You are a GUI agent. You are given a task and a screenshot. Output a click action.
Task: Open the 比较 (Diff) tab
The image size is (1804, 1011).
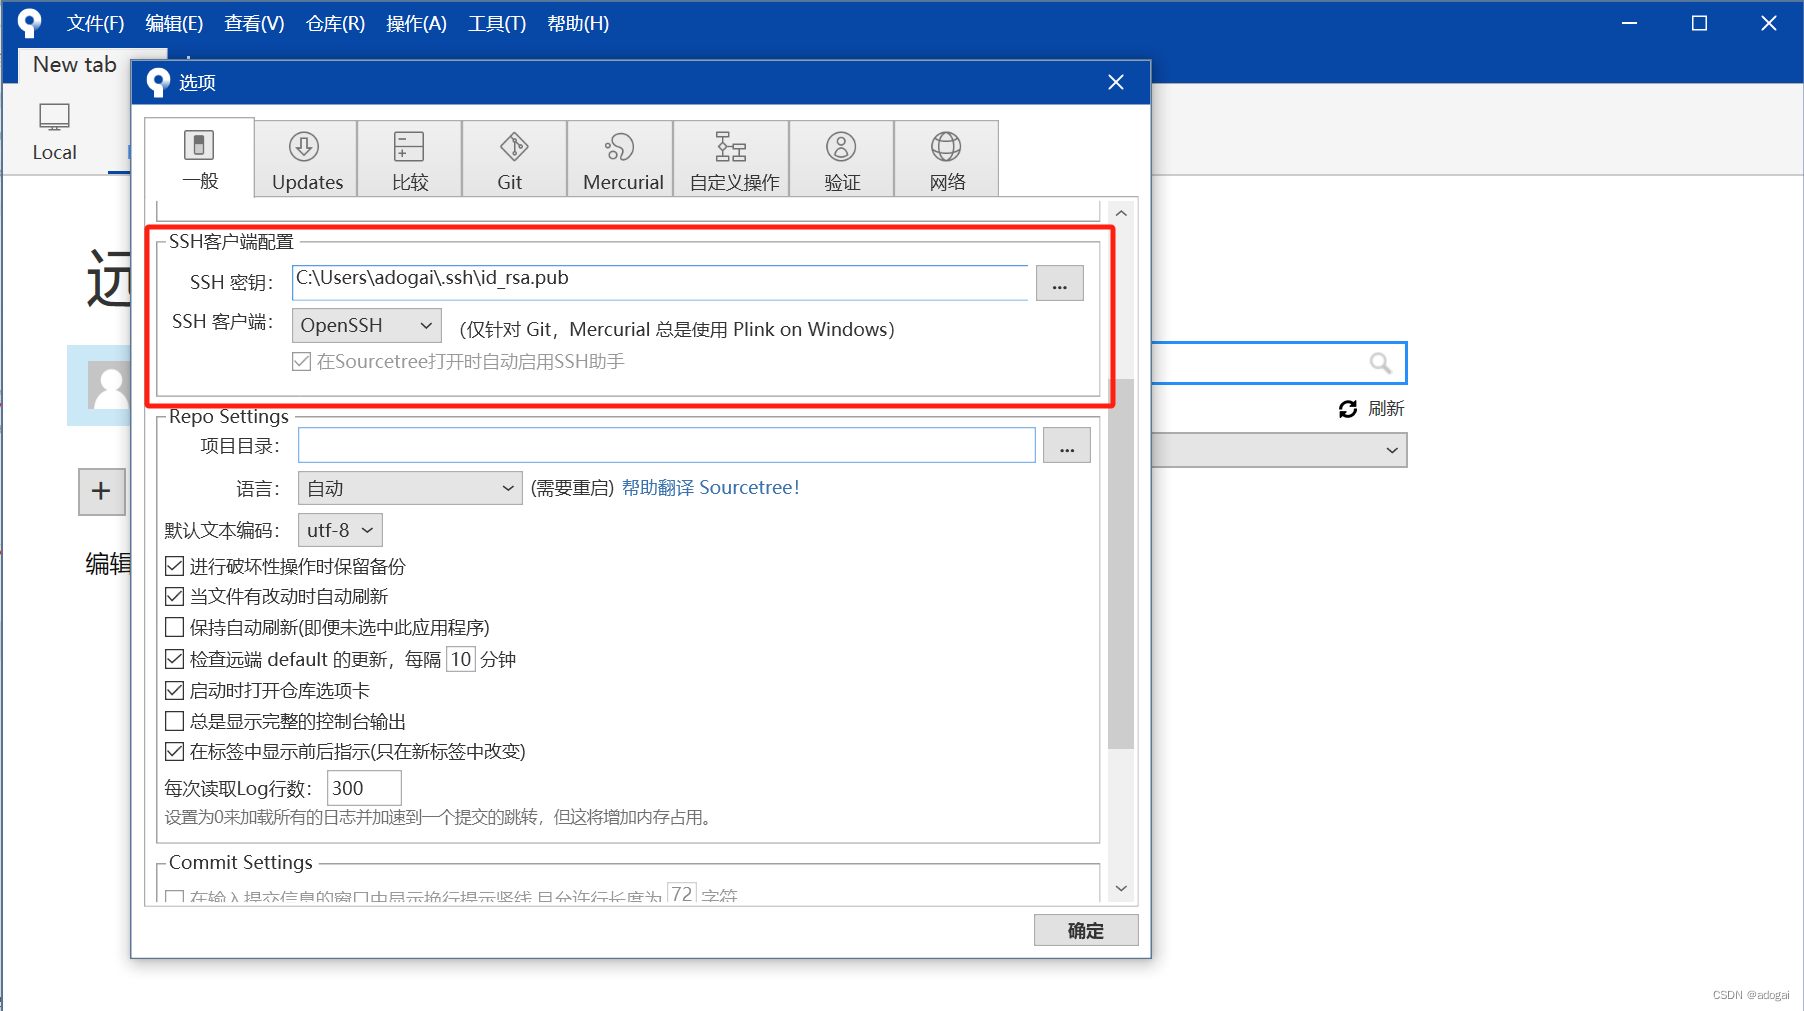tap(410, 159)
